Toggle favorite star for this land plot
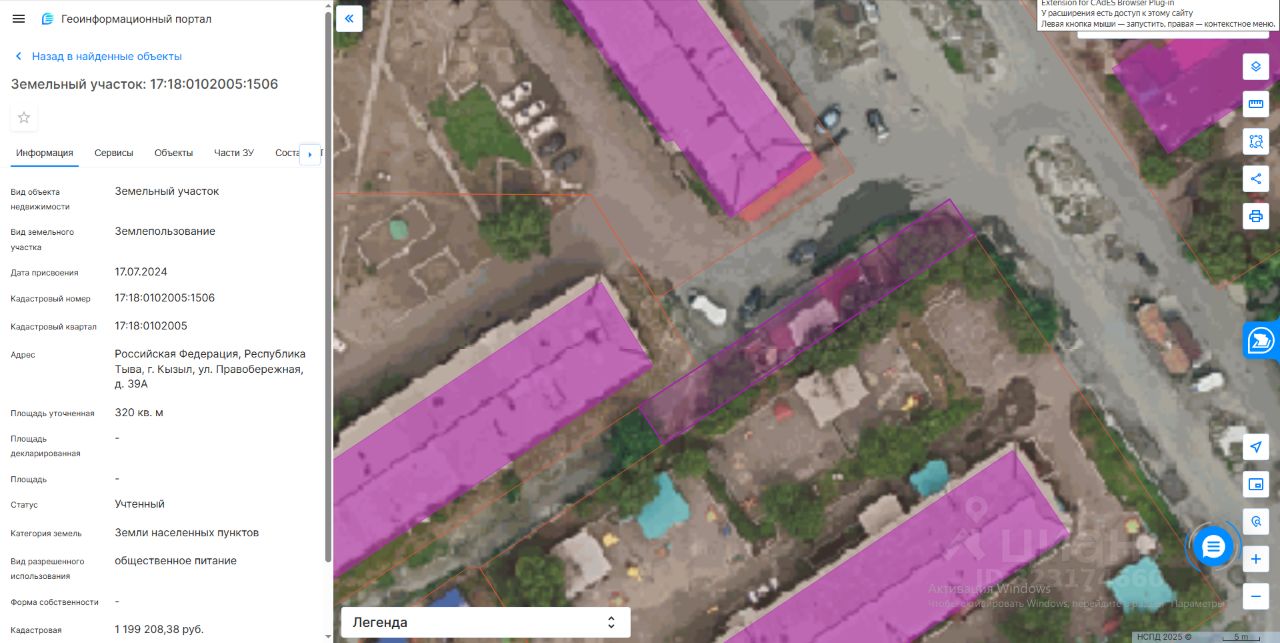Screen dimensions: 1280x643 [24, 118]
